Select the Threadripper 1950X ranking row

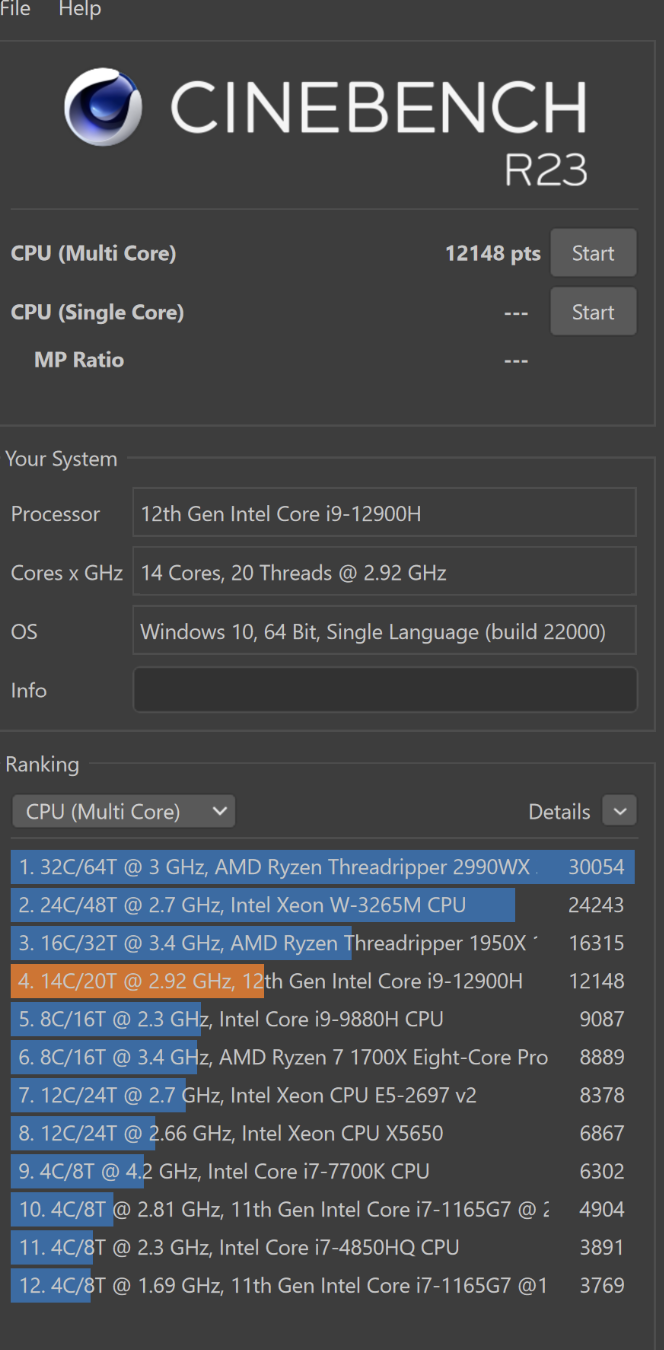(323, 943)
